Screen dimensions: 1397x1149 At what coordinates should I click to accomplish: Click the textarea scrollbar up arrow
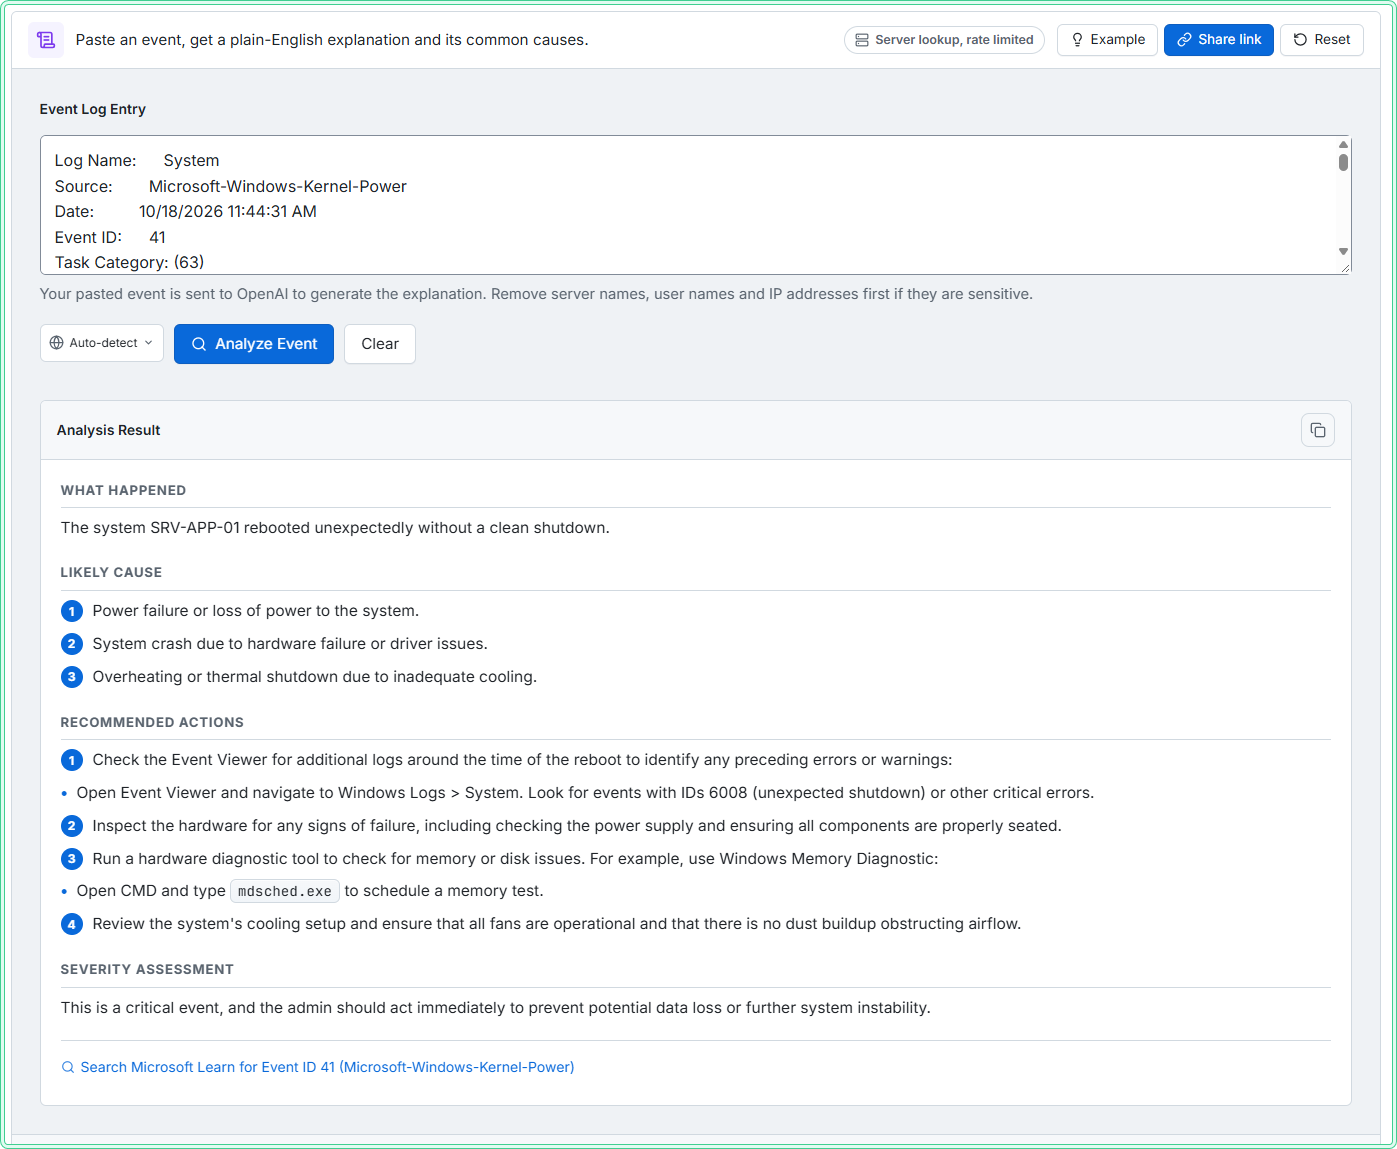[1344, 145]
